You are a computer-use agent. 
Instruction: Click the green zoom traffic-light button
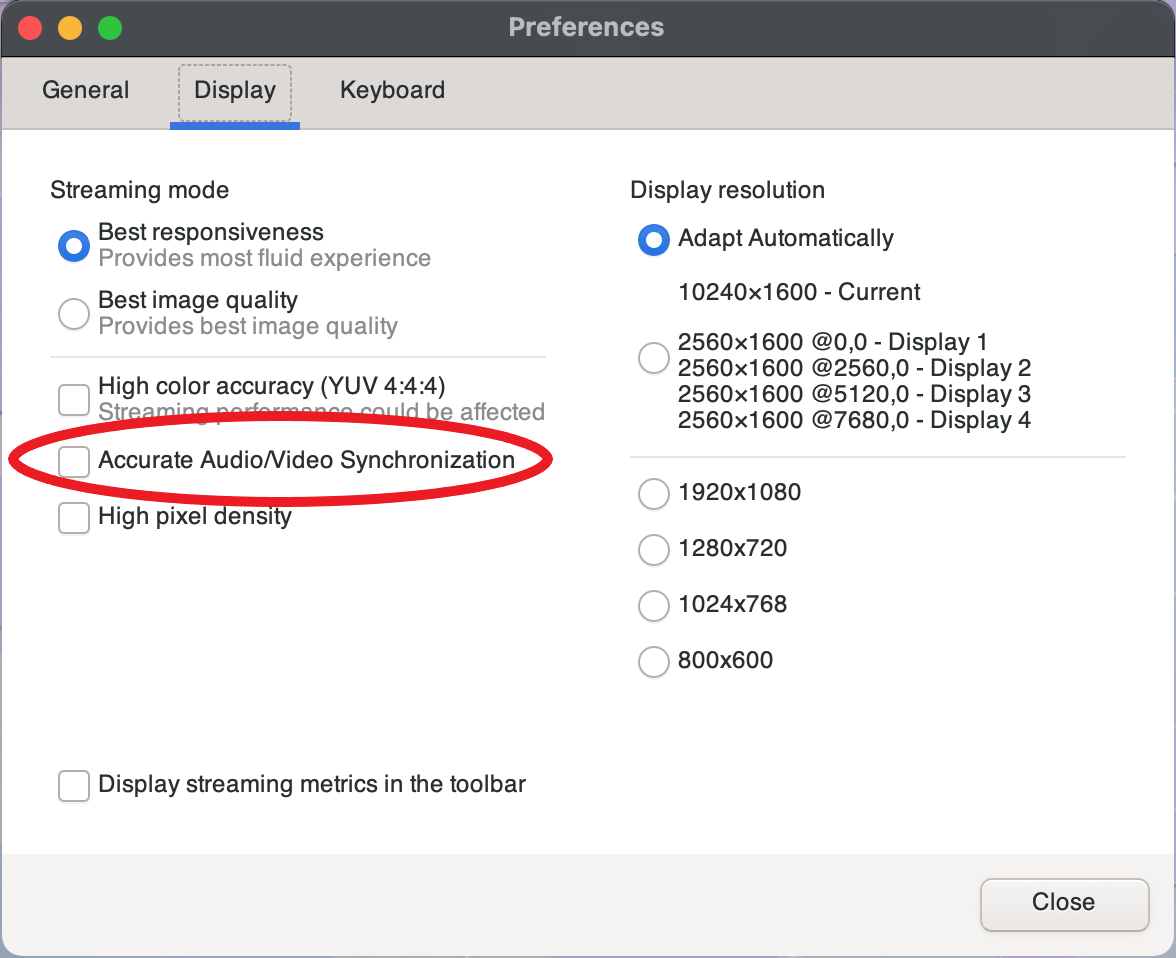(x=109, y=27)
